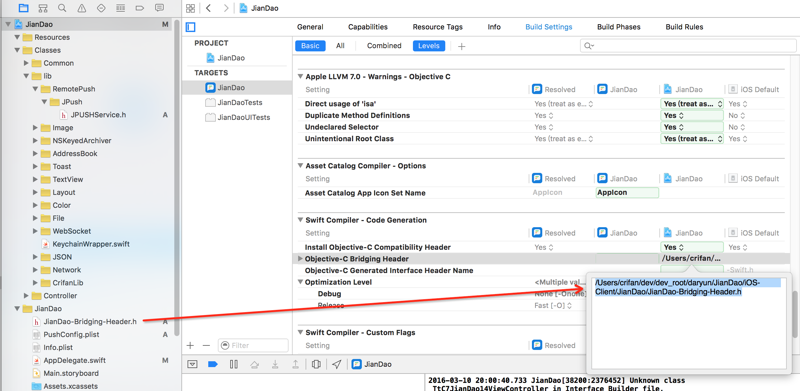Switch to Combined view toggle
Viewport: 800px width, 391px height.
[384, 46]
